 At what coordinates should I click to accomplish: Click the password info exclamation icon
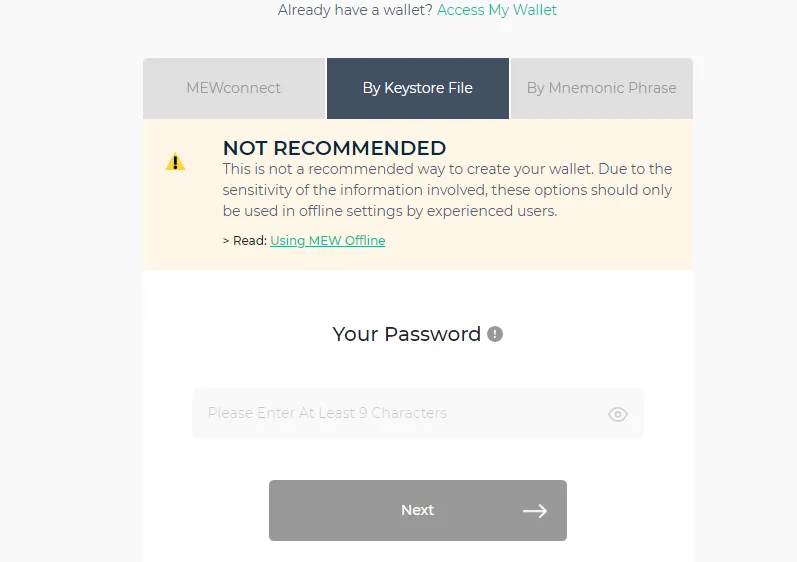[x=495, y=334]
